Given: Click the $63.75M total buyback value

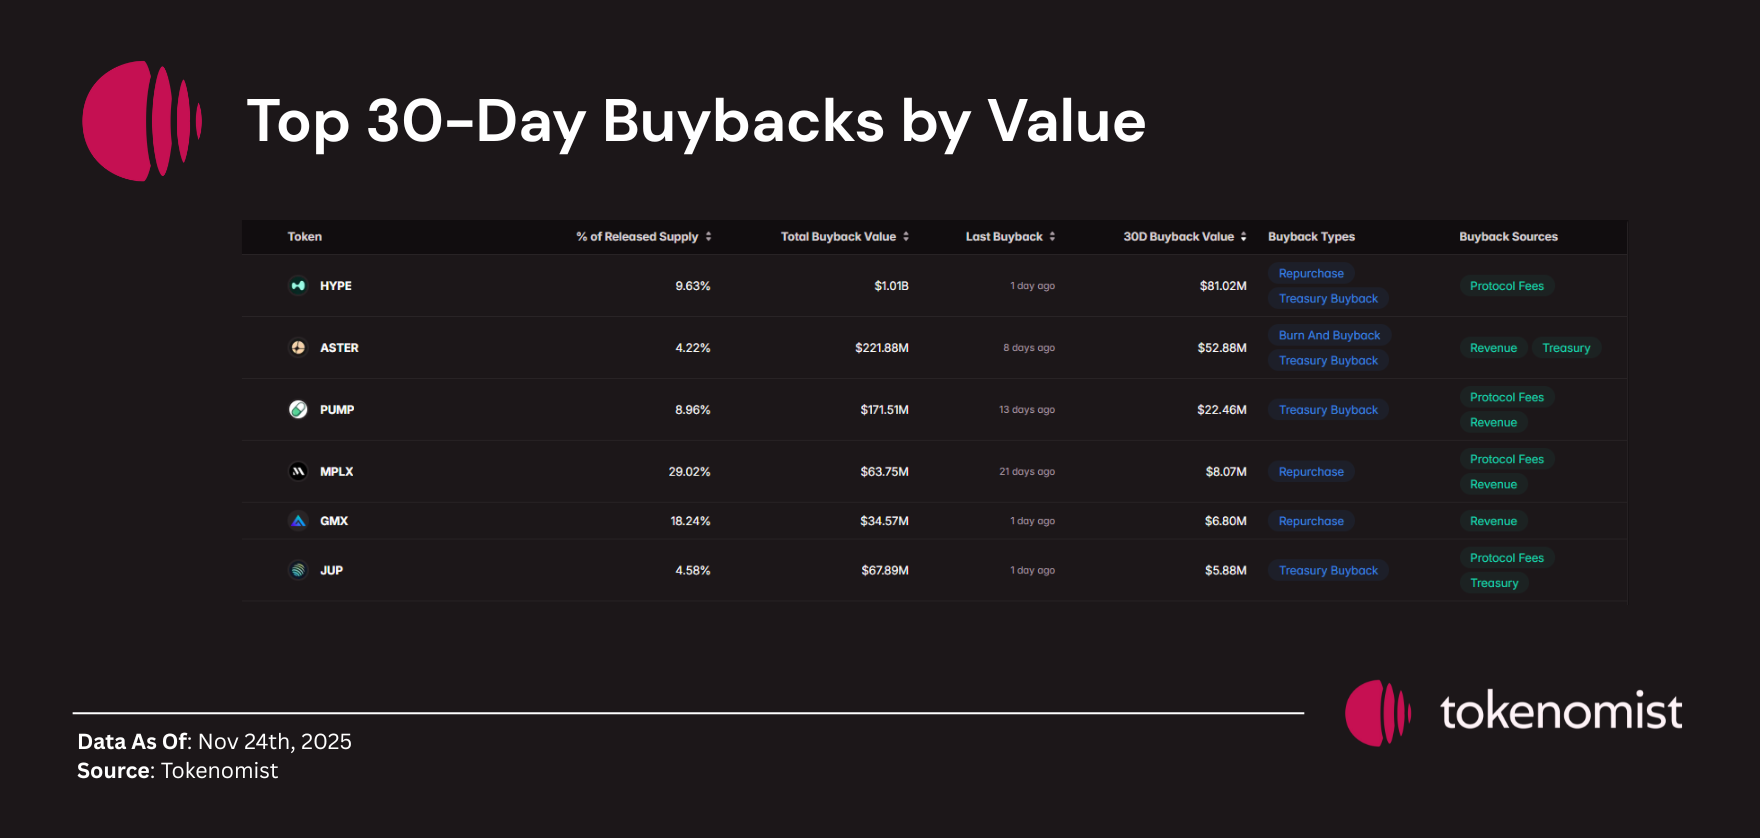Looking at the screenshot, I should 884,472.
